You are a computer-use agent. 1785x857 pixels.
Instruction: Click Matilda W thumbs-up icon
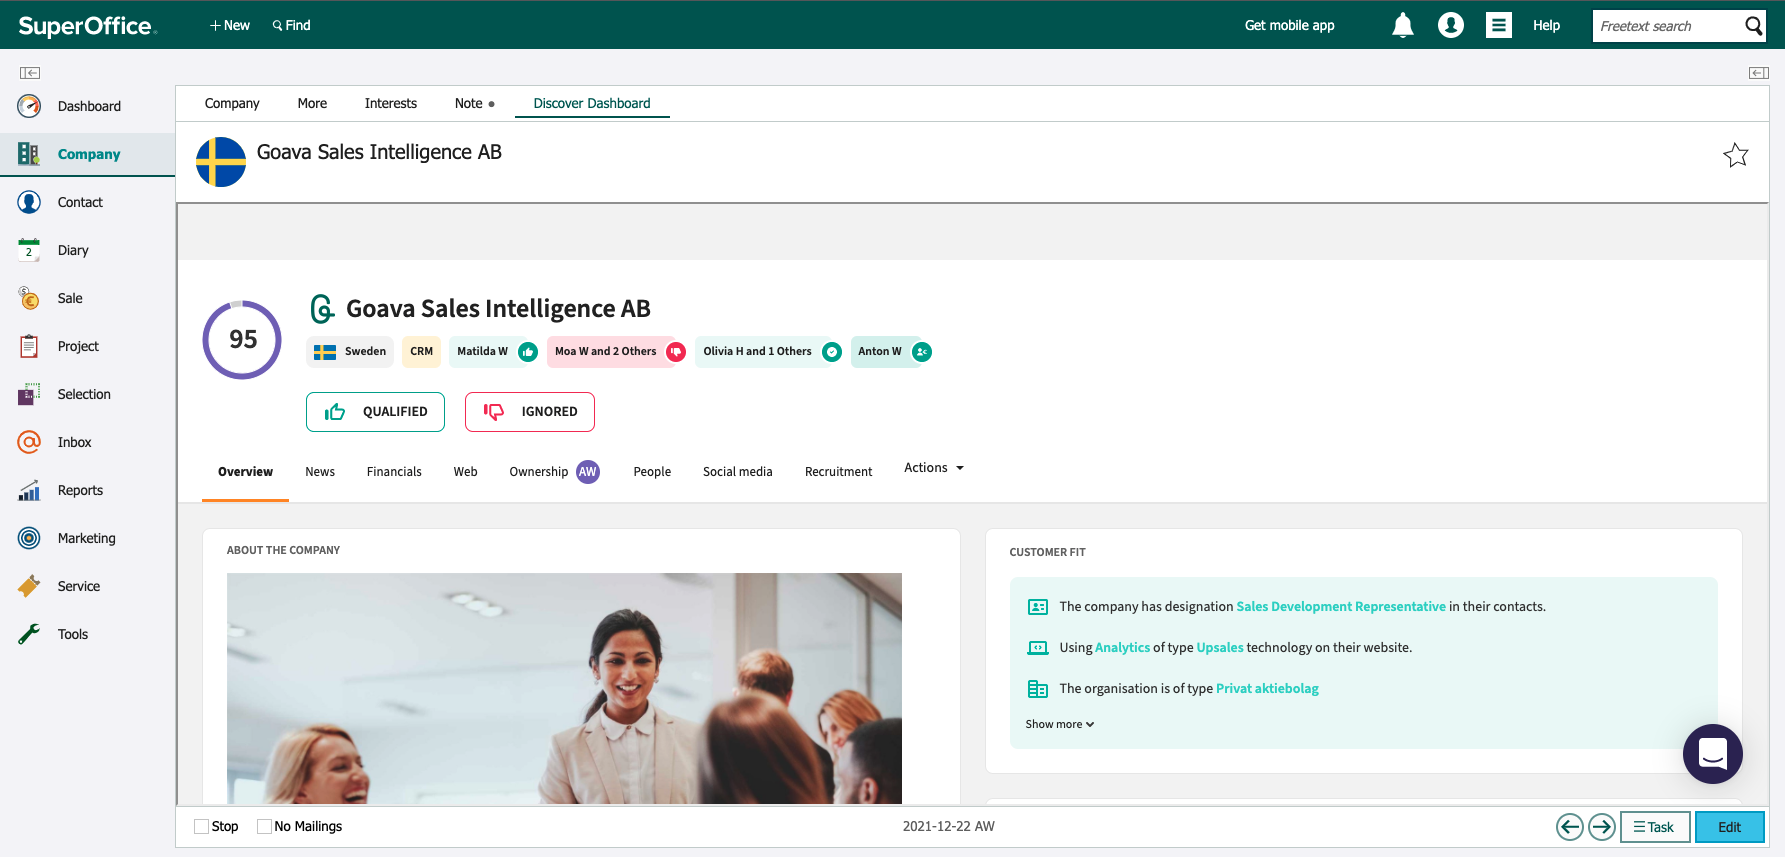528,352
